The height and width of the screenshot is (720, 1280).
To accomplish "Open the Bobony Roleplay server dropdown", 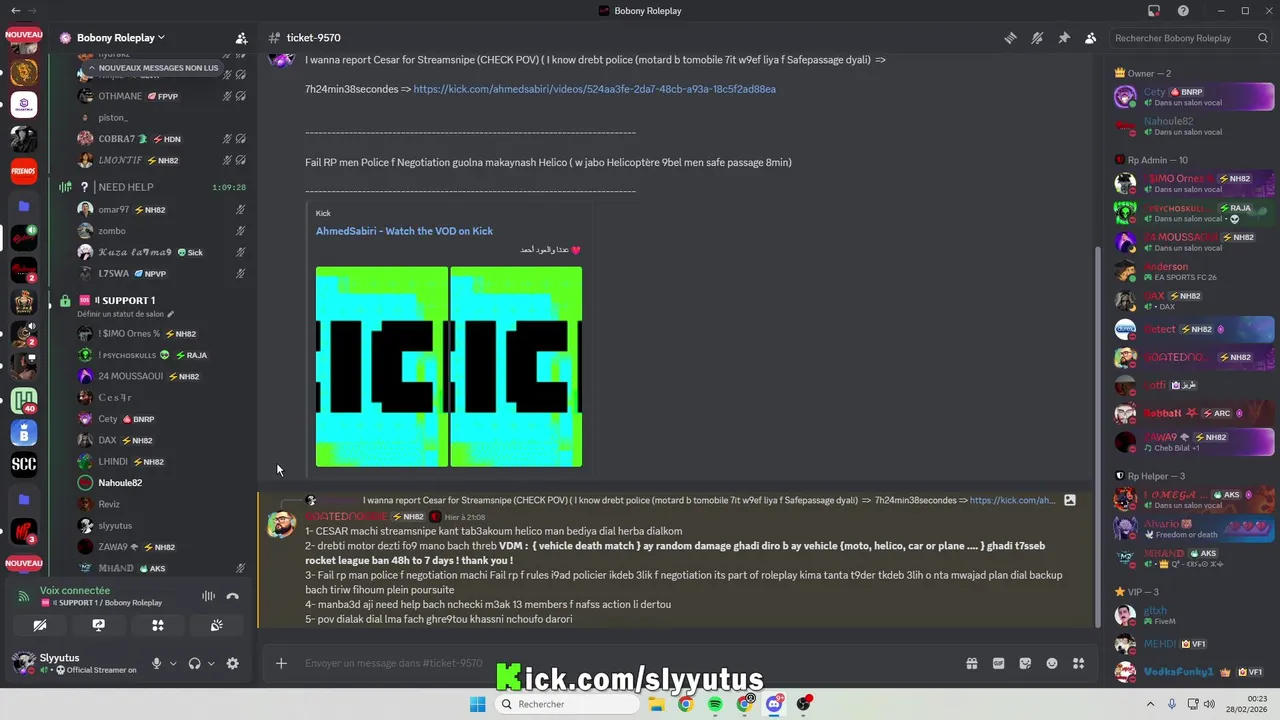I will point(120,38).
